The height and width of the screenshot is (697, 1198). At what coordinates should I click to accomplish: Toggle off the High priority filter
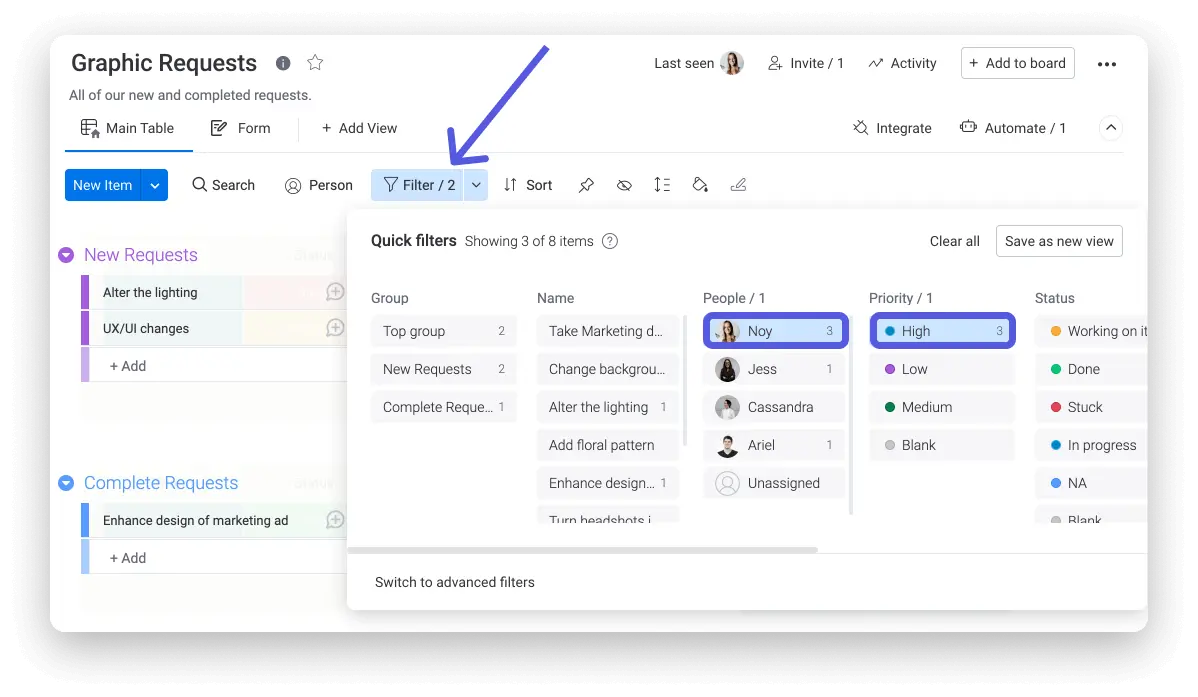pos(941,330)
